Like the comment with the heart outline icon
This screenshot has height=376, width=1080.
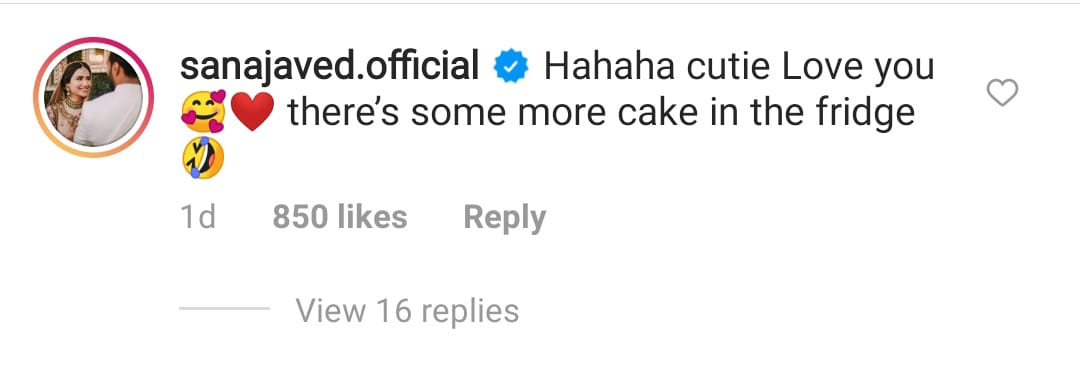pyautogui.click(x=1002, y=93)
